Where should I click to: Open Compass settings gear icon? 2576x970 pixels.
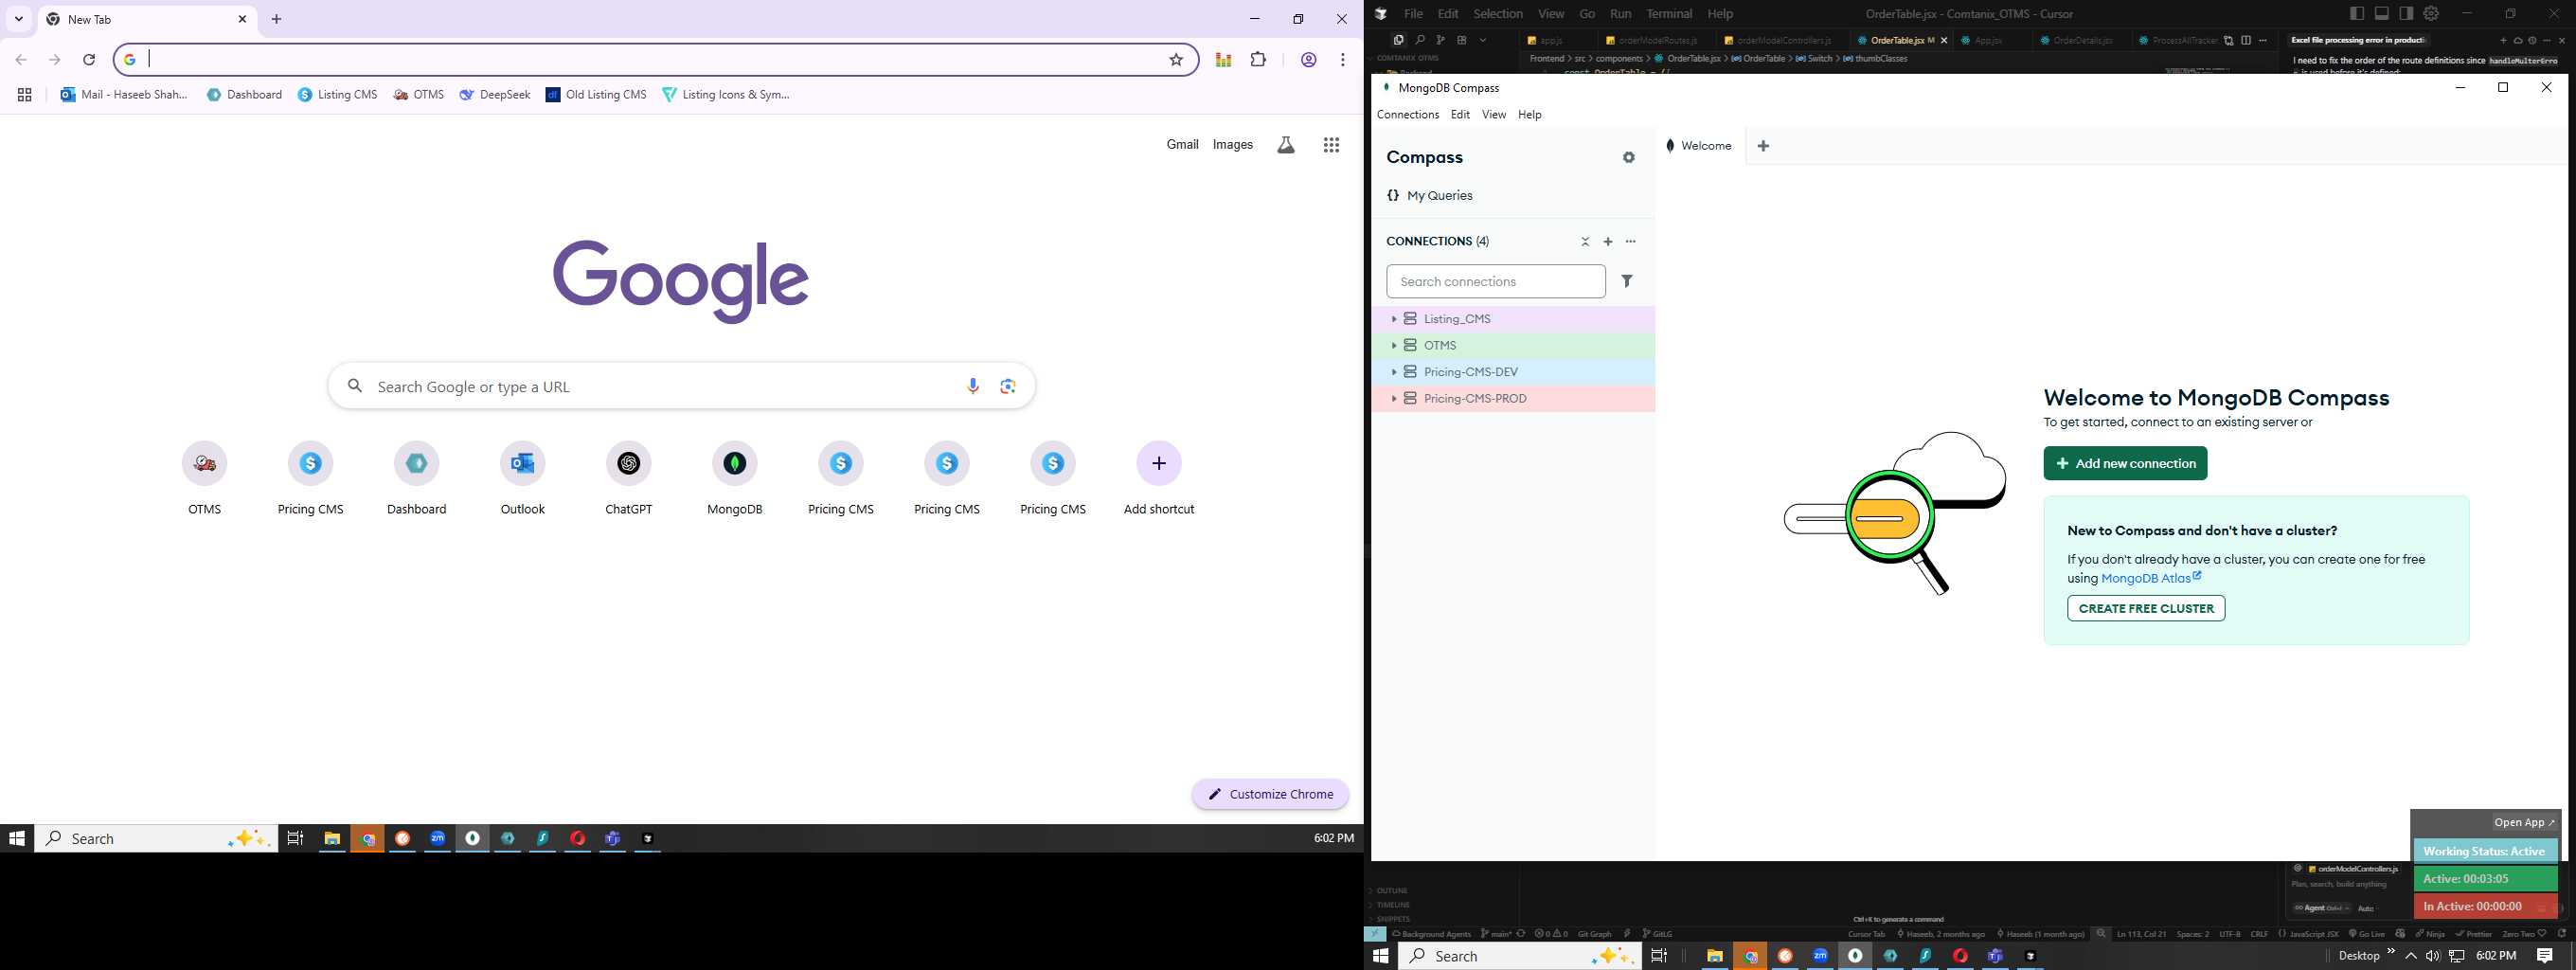1629,158
